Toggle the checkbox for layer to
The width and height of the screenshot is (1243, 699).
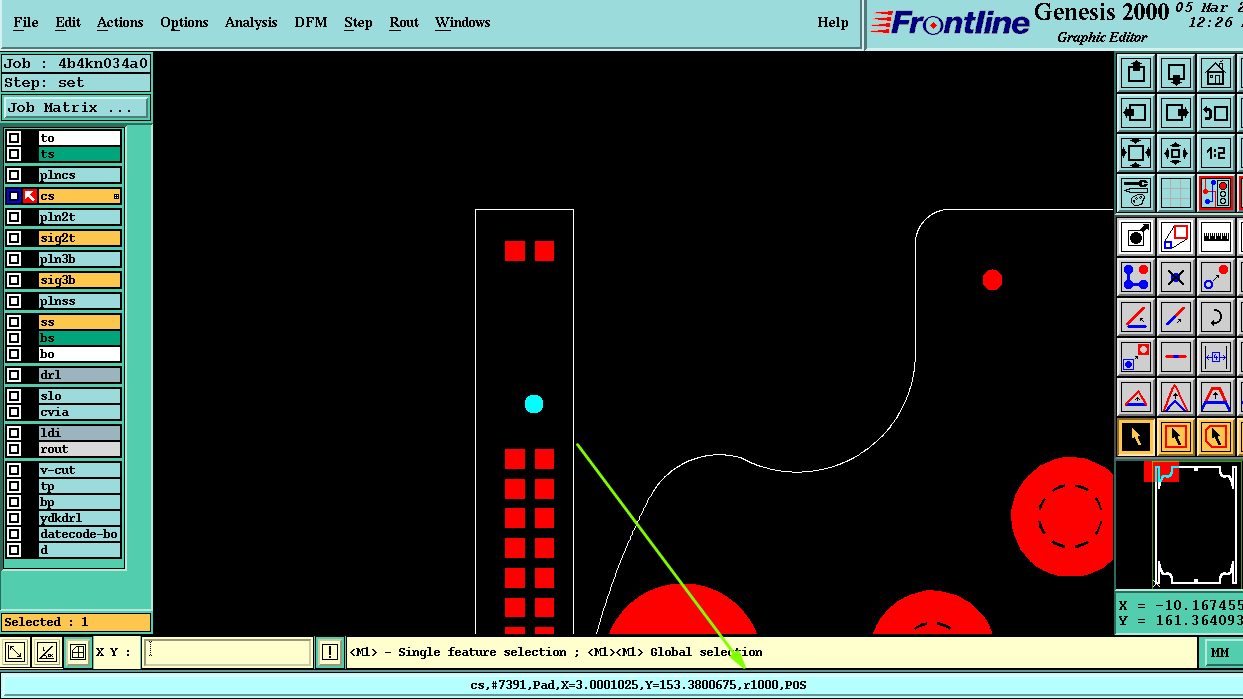(x=14, y=138)
